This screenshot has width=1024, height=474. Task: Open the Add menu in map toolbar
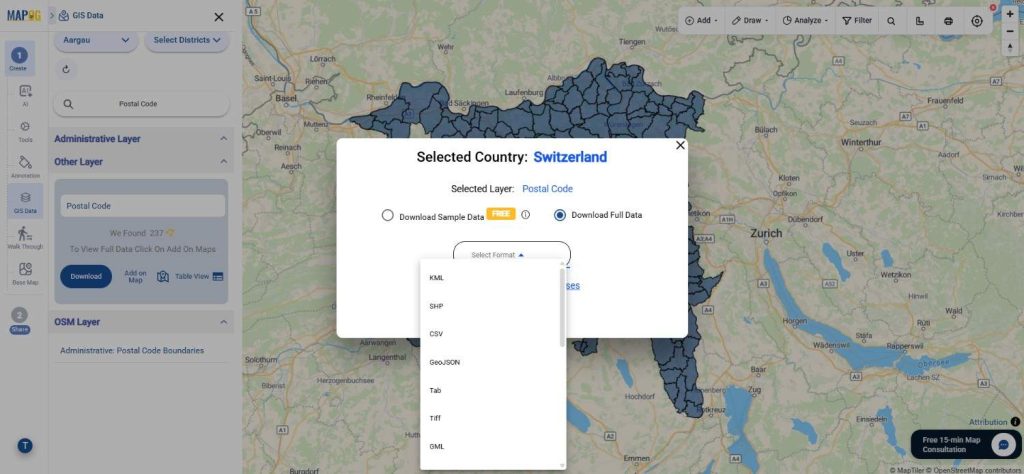click(701, 21)
